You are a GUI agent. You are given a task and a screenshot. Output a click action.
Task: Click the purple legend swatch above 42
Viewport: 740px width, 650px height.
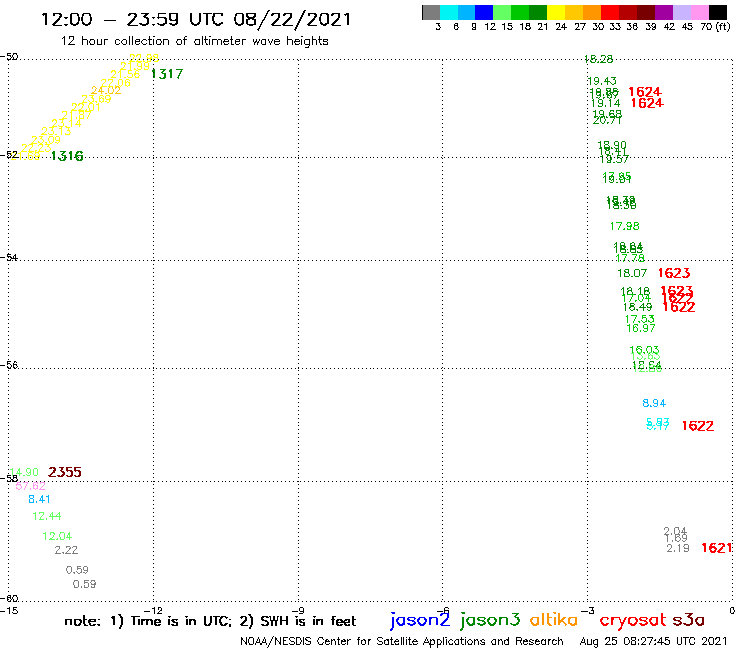pos(664,13)
